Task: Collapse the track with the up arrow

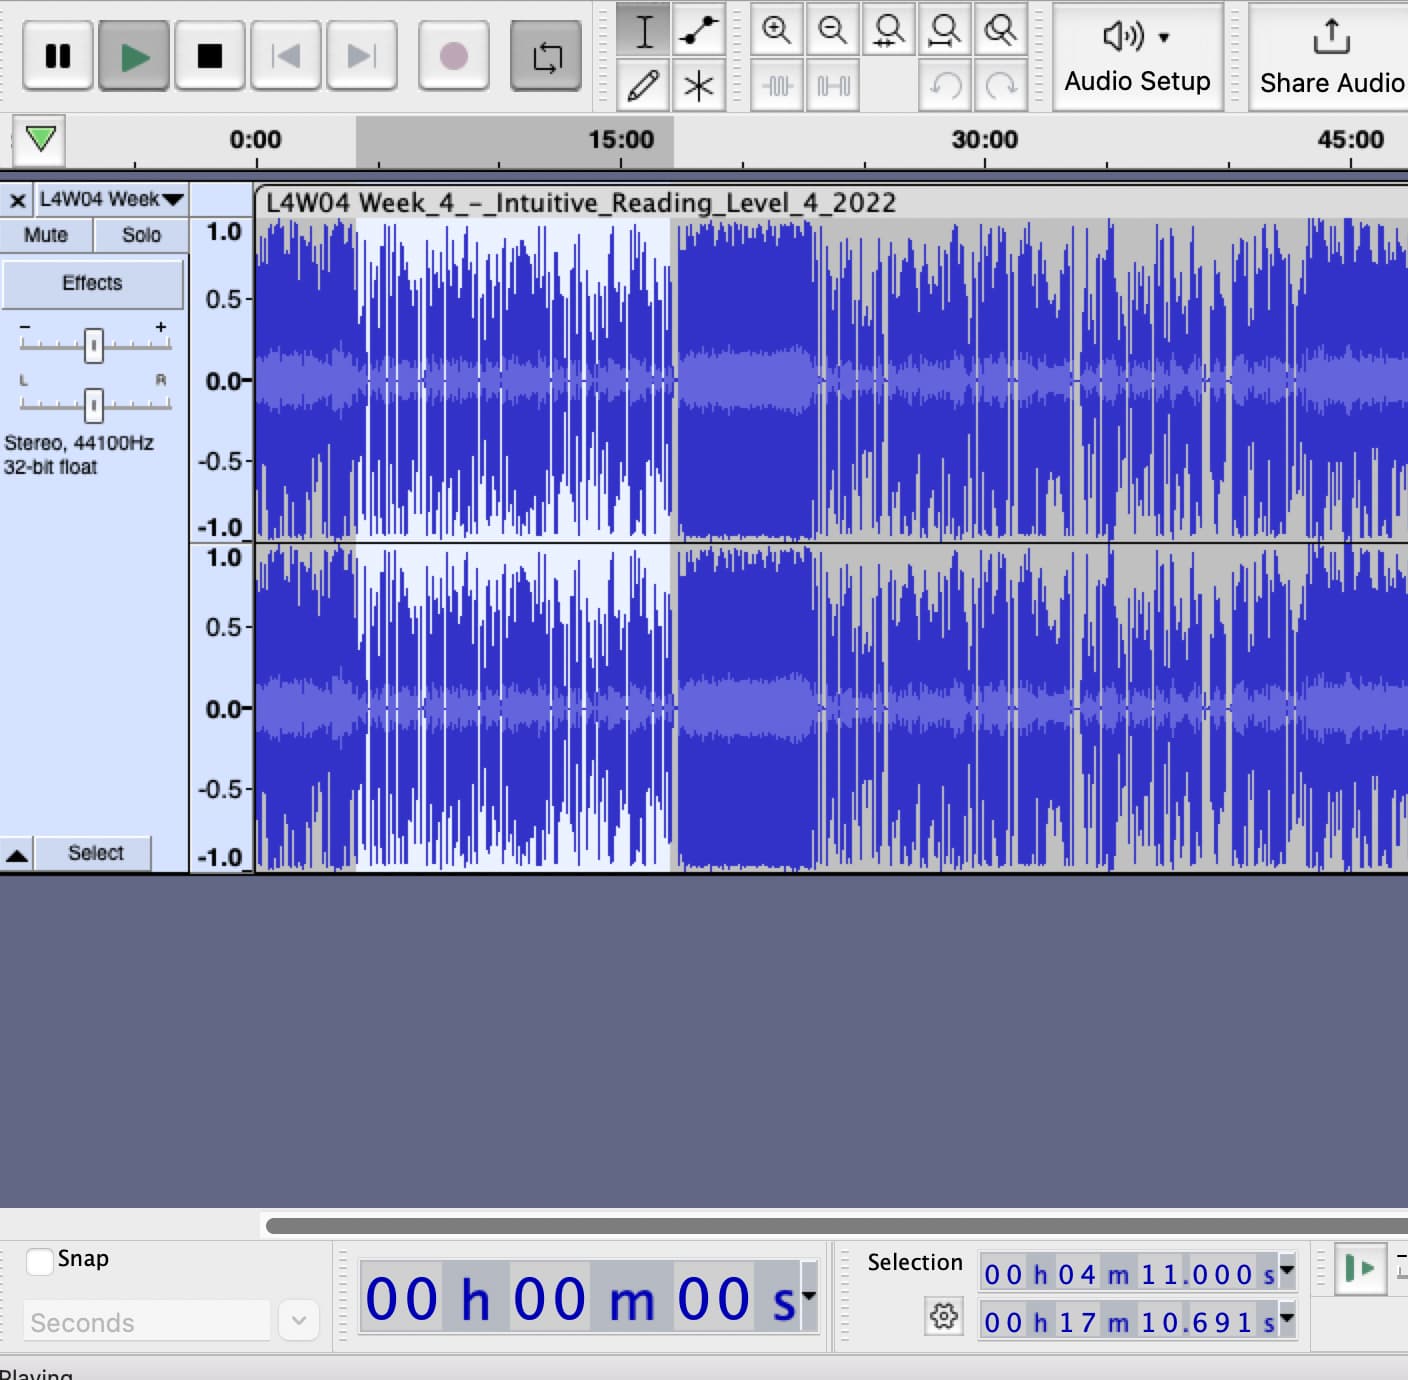Action: coord(17,854)
